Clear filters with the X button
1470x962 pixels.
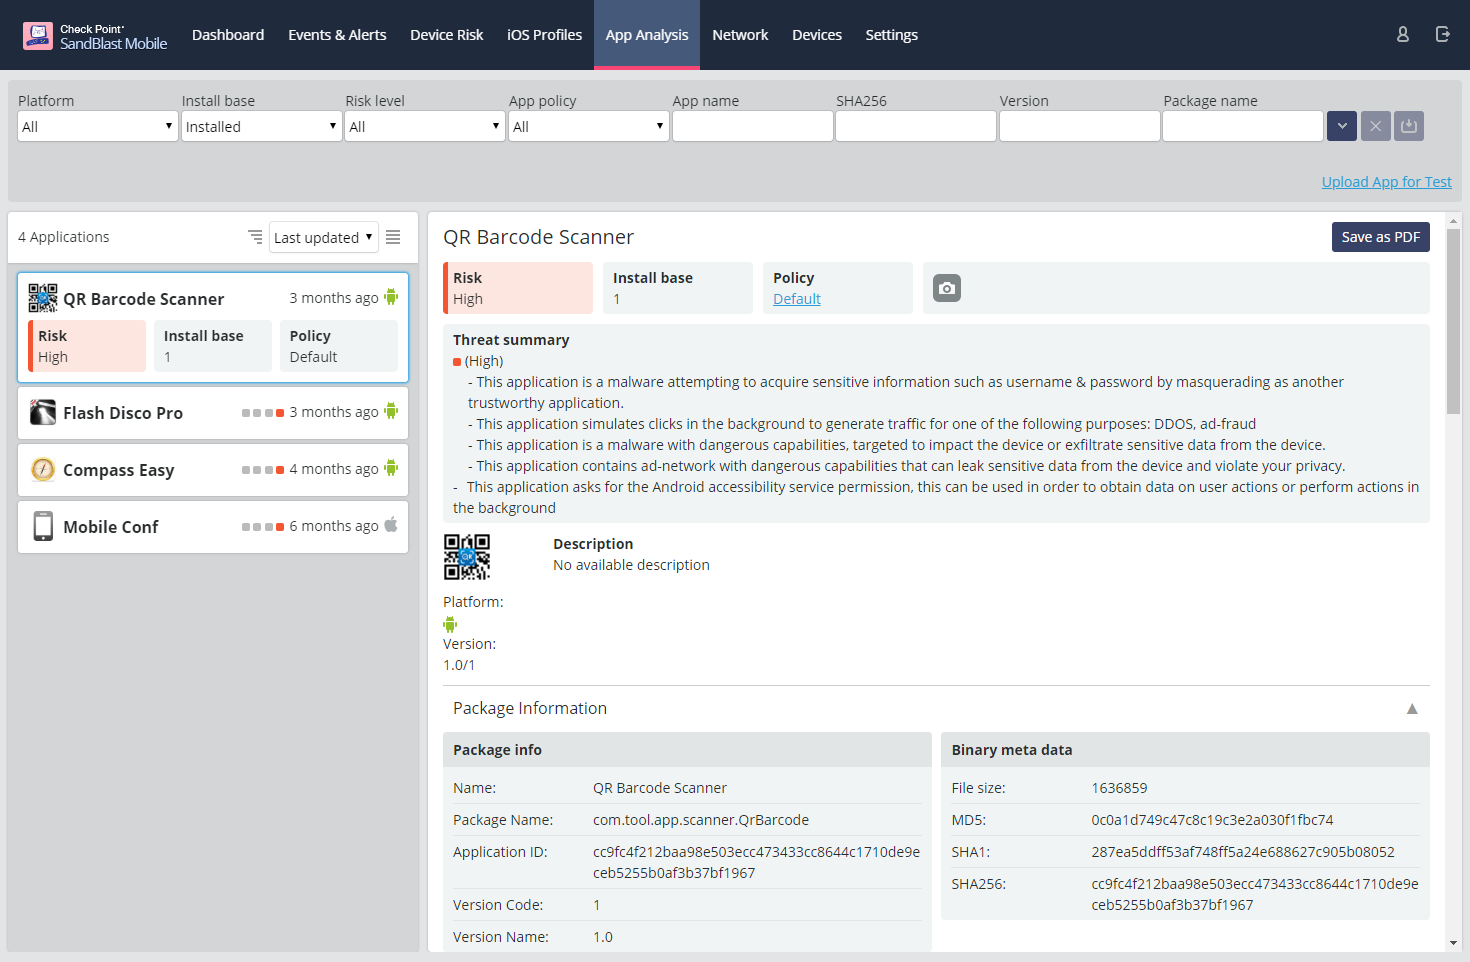tap(1376, 126)
